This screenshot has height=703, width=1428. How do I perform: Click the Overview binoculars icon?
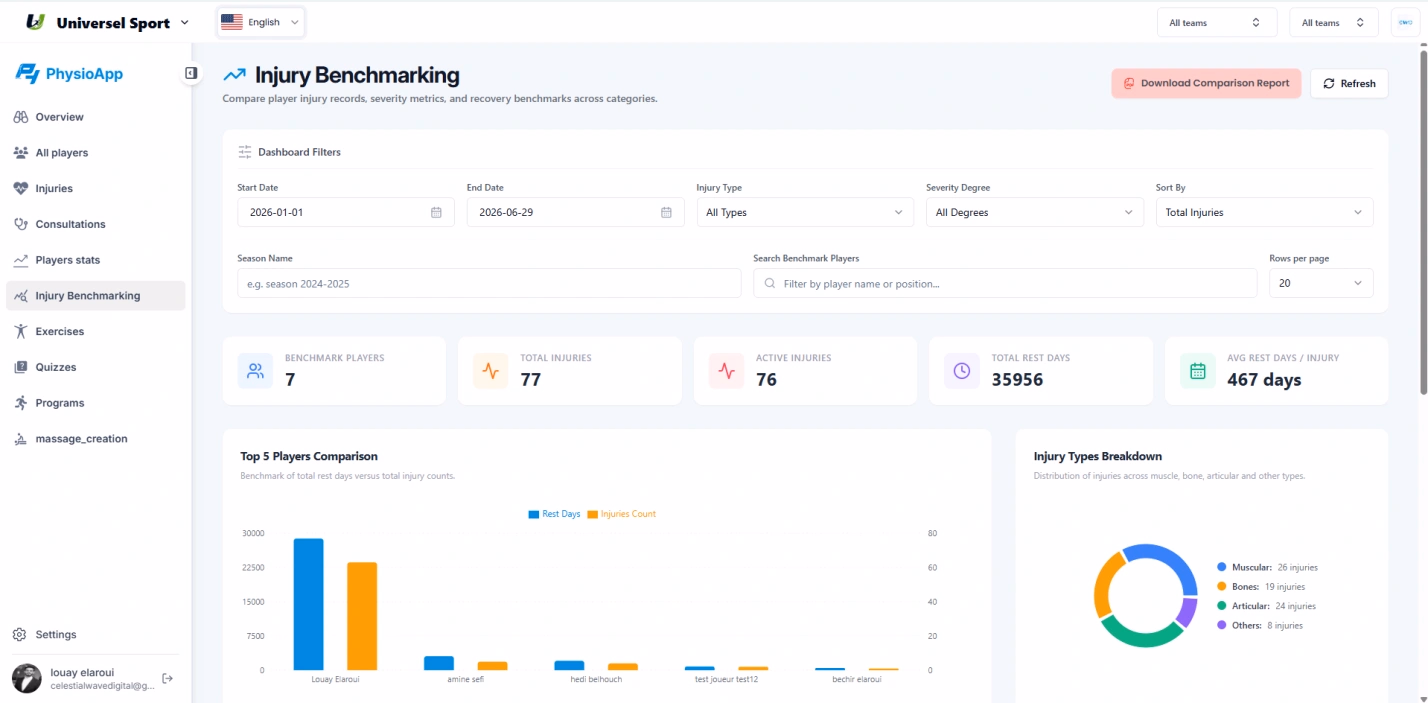[x=20, y=117]
